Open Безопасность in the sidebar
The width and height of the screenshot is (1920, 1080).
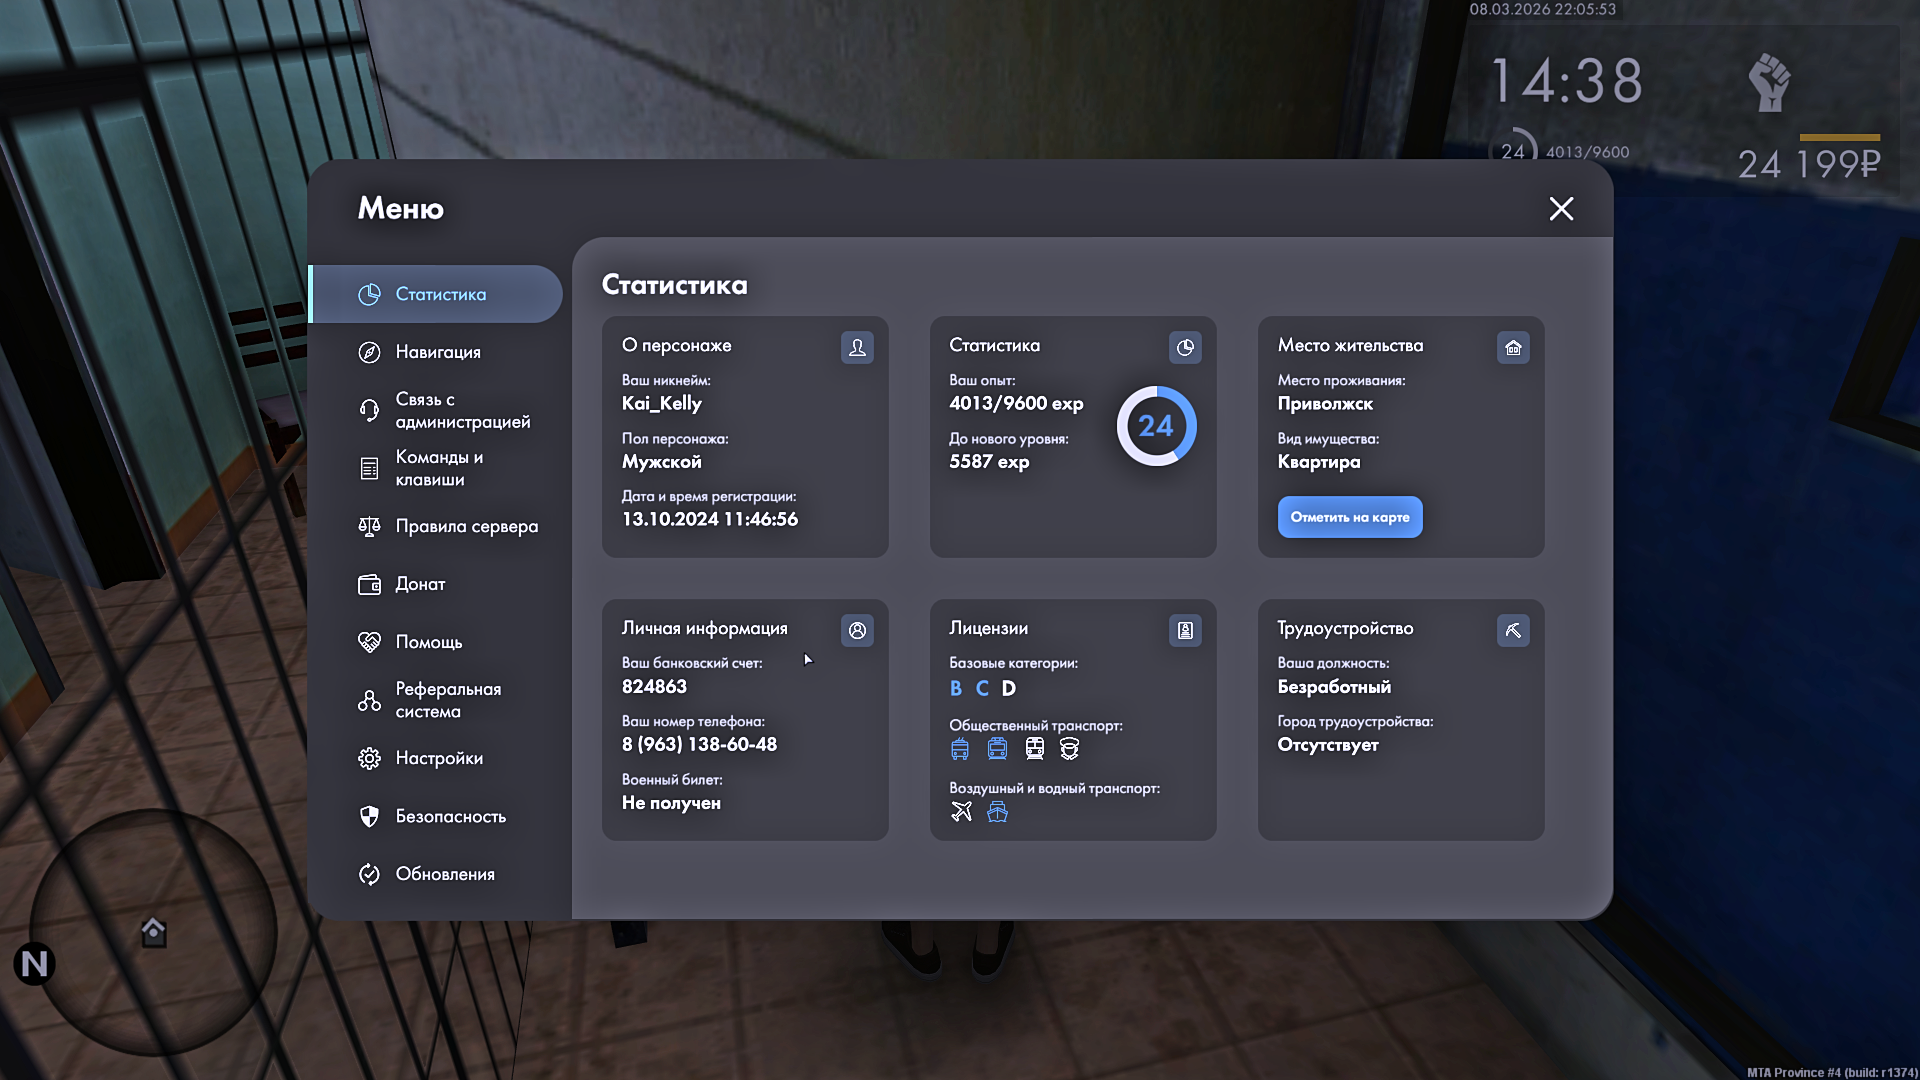click(450, 816)
